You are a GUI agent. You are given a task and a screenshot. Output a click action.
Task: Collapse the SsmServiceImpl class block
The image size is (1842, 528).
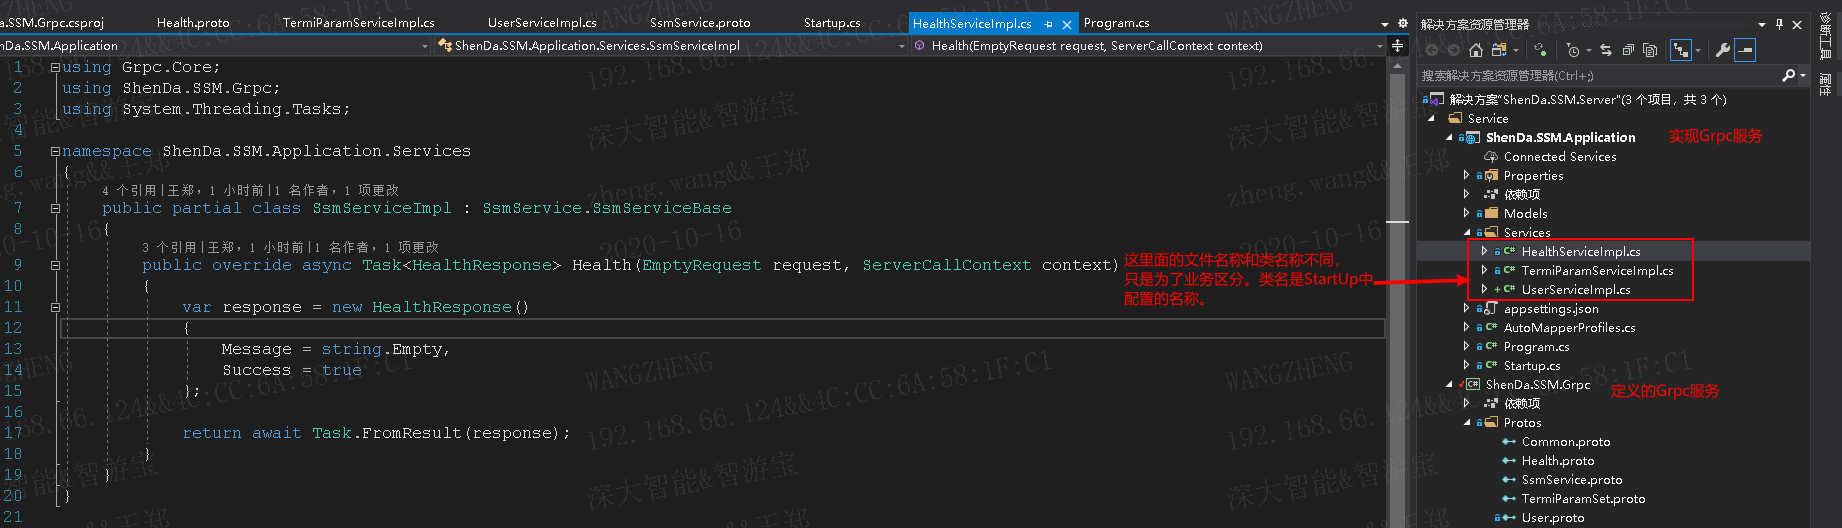[x=55, y=208]
